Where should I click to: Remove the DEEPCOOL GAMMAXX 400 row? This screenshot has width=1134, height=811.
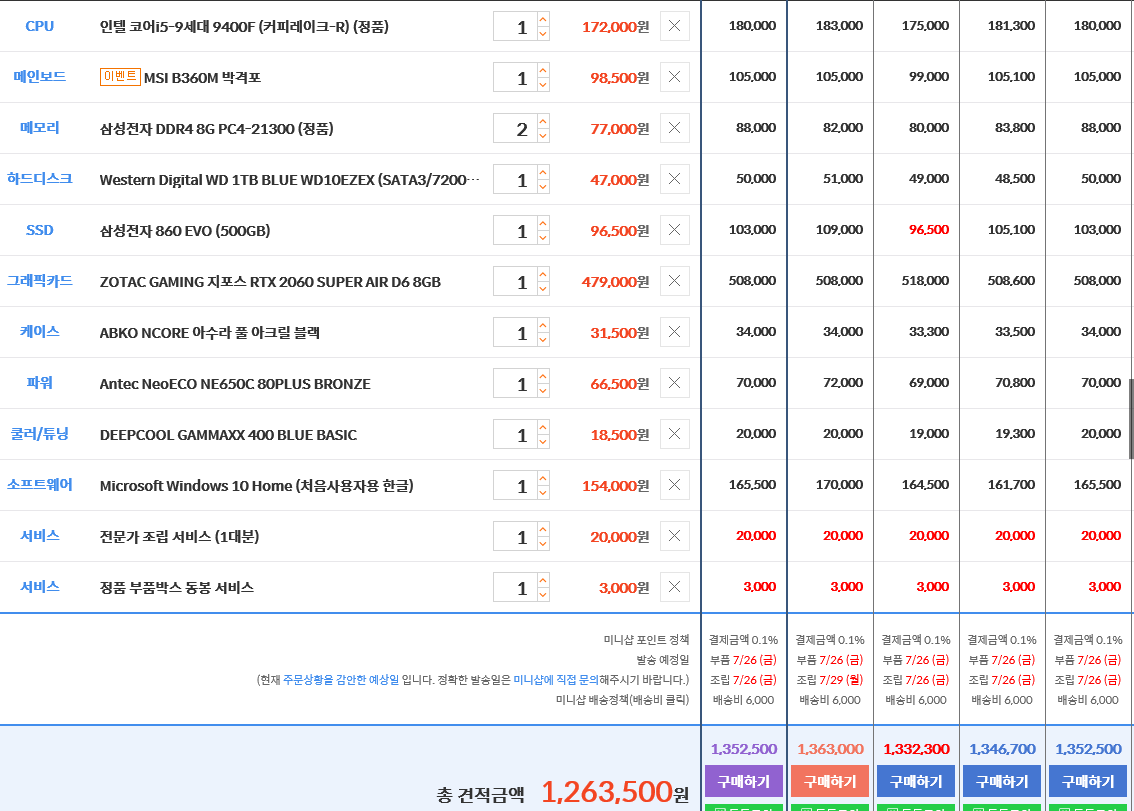[674, 434]
